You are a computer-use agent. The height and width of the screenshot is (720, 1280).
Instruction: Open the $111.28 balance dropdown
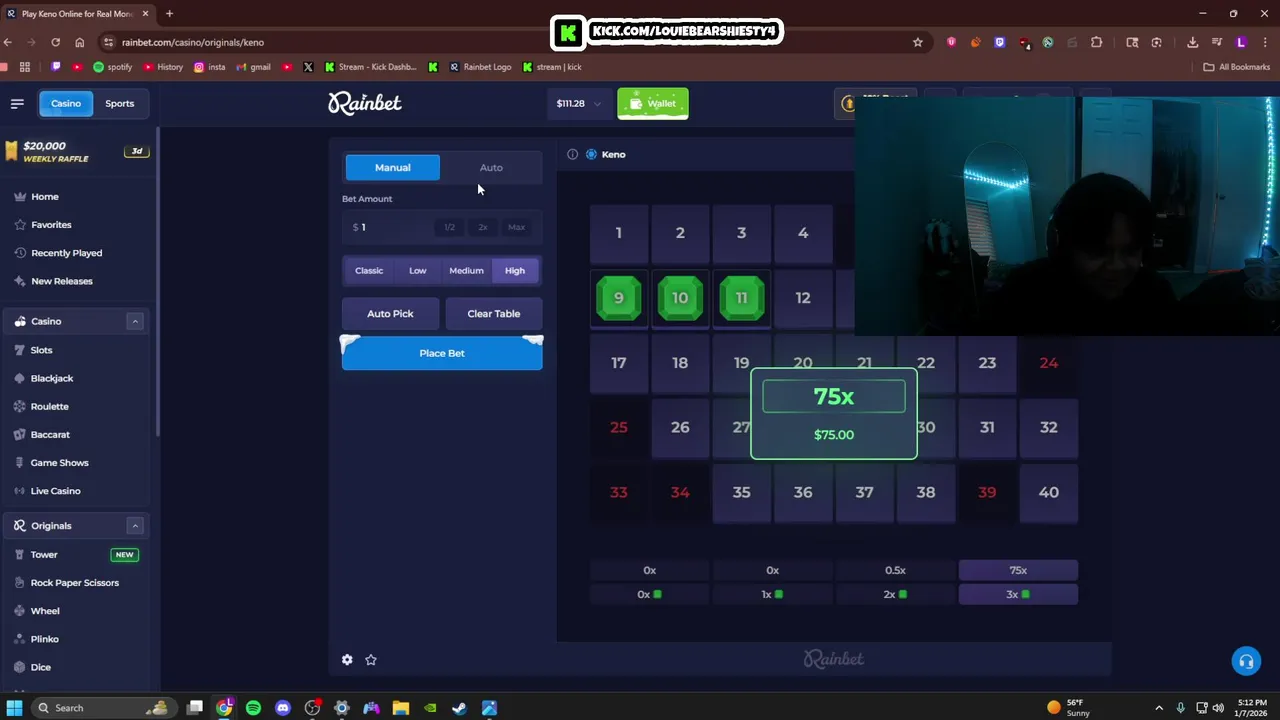579,103
